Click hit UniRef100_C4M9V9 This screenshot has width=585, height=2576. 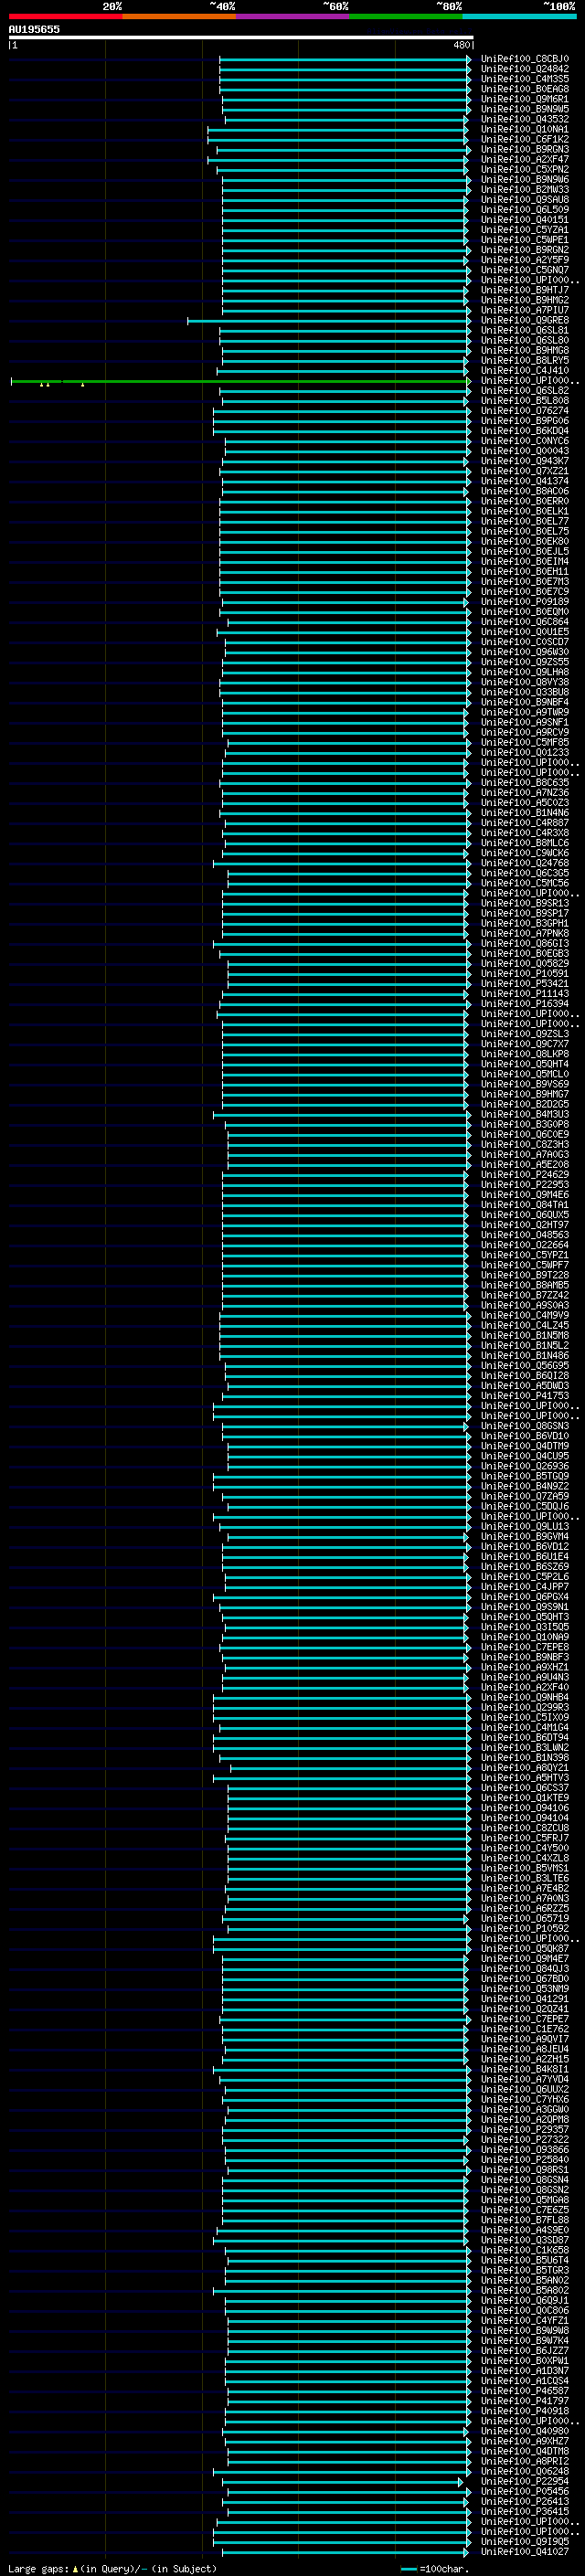(x=524, y=1315)
